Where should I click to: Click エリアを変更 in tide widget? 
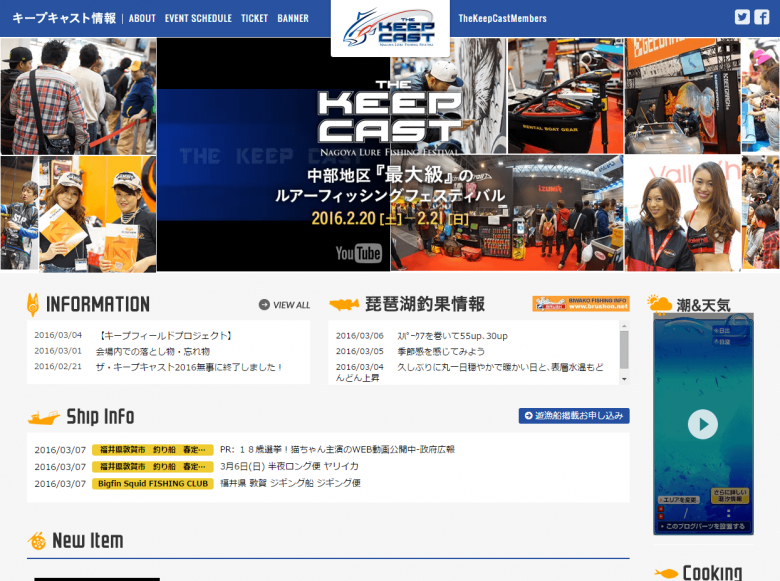pyautogui.click(x=679, y=500)
